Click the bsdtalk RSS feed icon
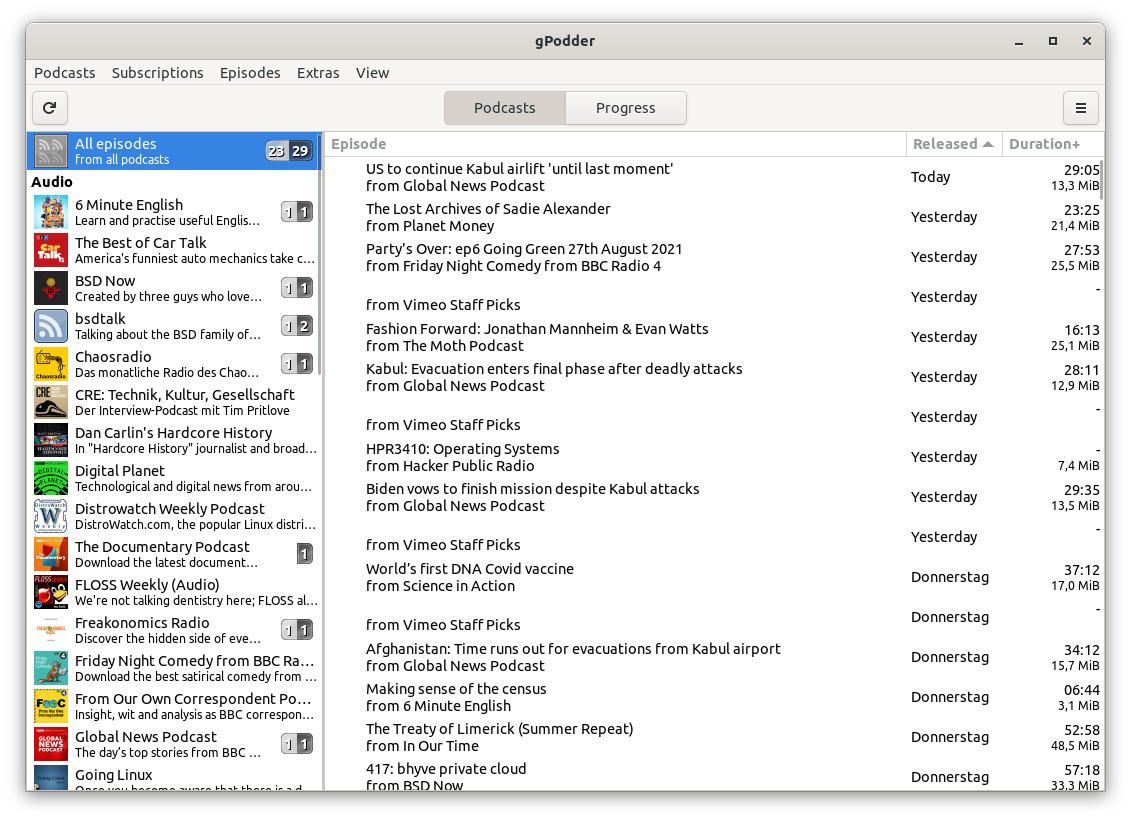 coord(51,326)
